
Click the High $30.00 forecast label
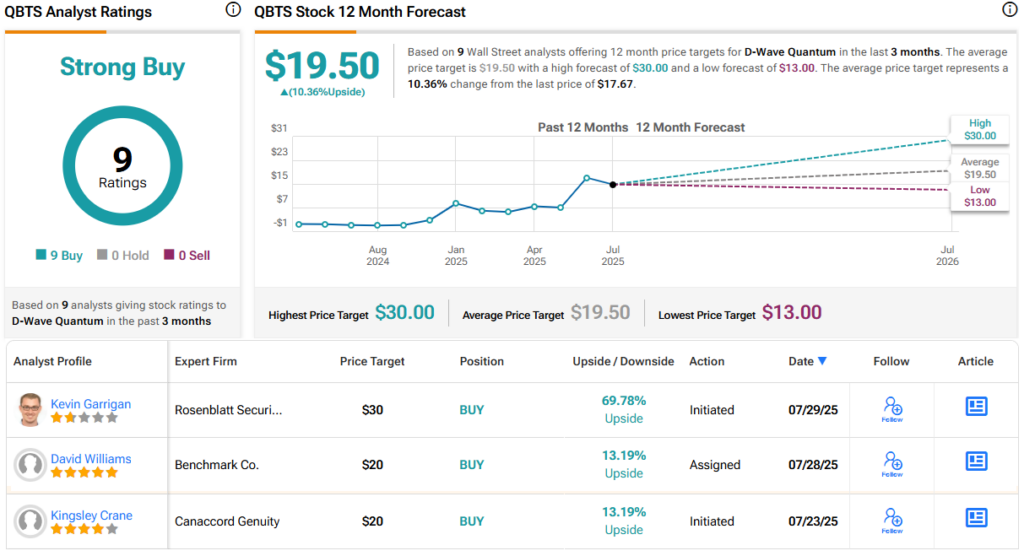click(x=979, y=129)
